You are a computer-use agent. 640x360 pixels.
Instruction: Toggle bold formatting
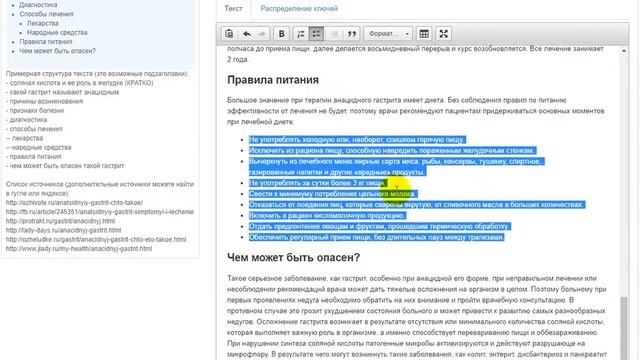coord(281,34)
